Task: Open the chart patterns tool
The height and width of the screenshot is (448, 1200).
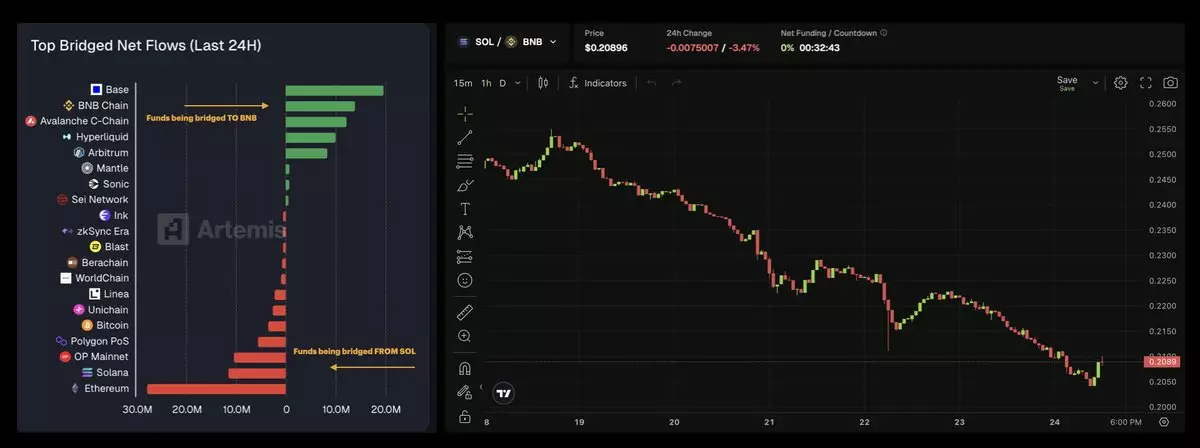Action: (x=465, y=232)
